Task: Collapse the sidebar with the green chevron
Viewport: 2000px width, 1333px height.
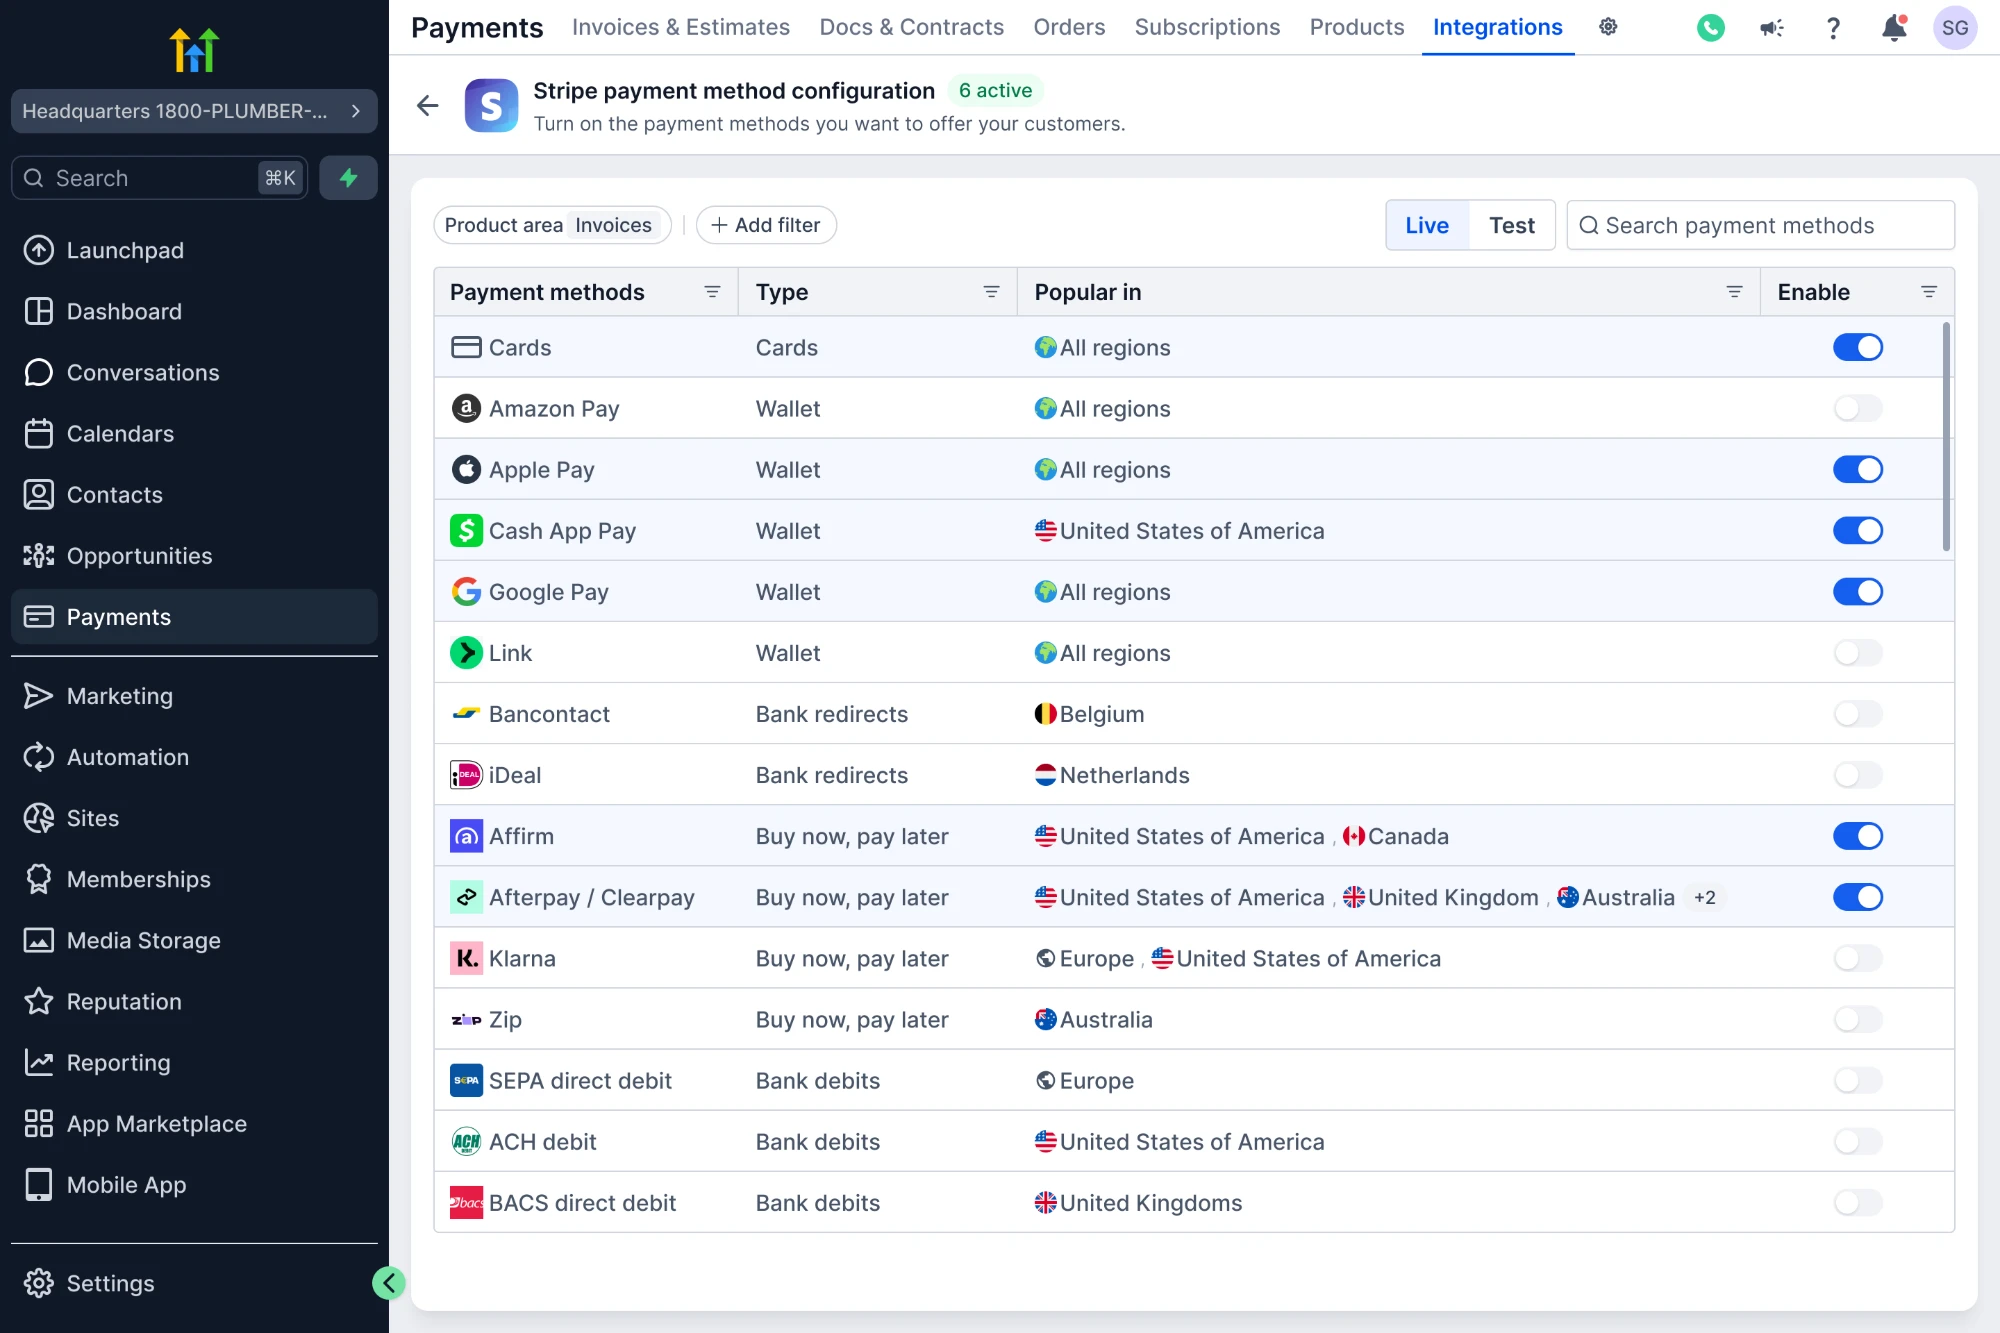Action: tap(388, 1283)
